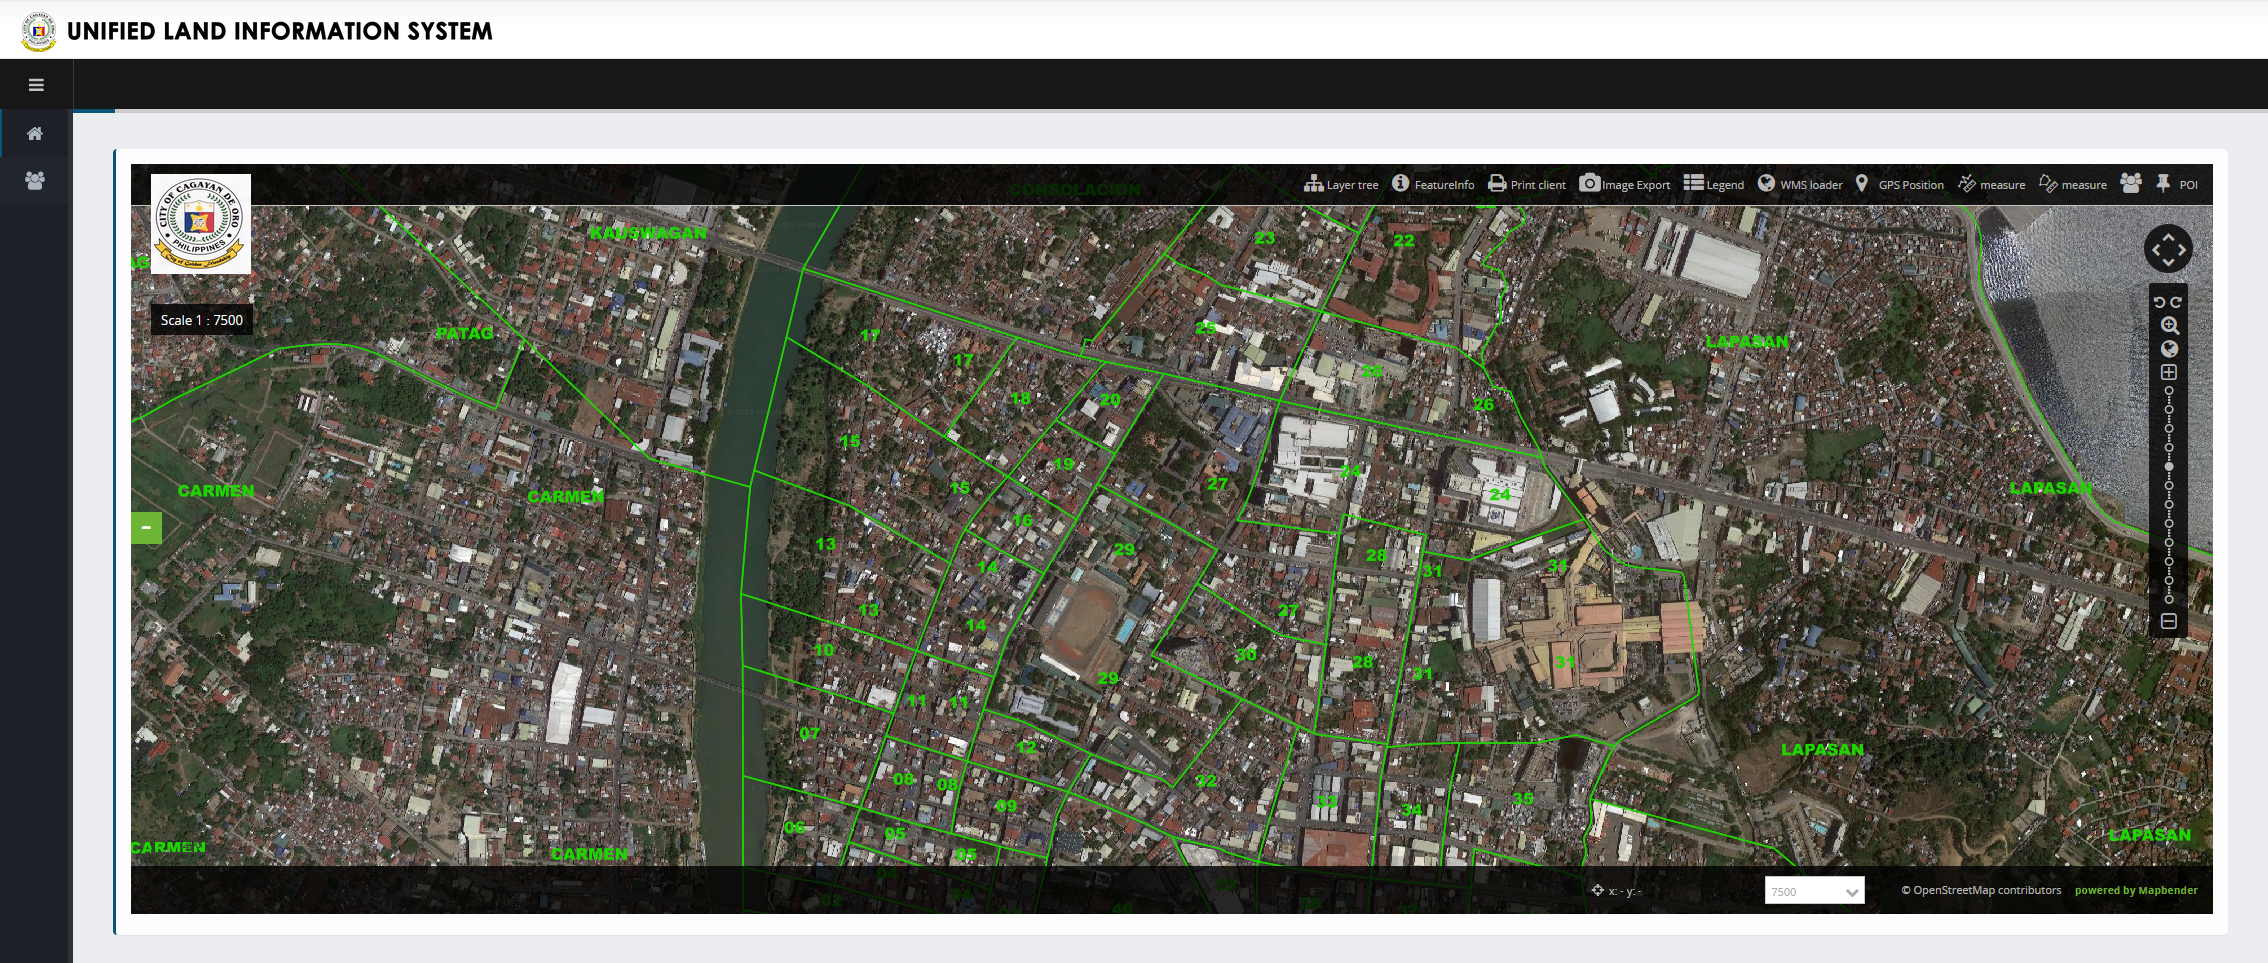2268x963 pixels.
Task: Open the POI pin tool
Action: pos(2176,184)
